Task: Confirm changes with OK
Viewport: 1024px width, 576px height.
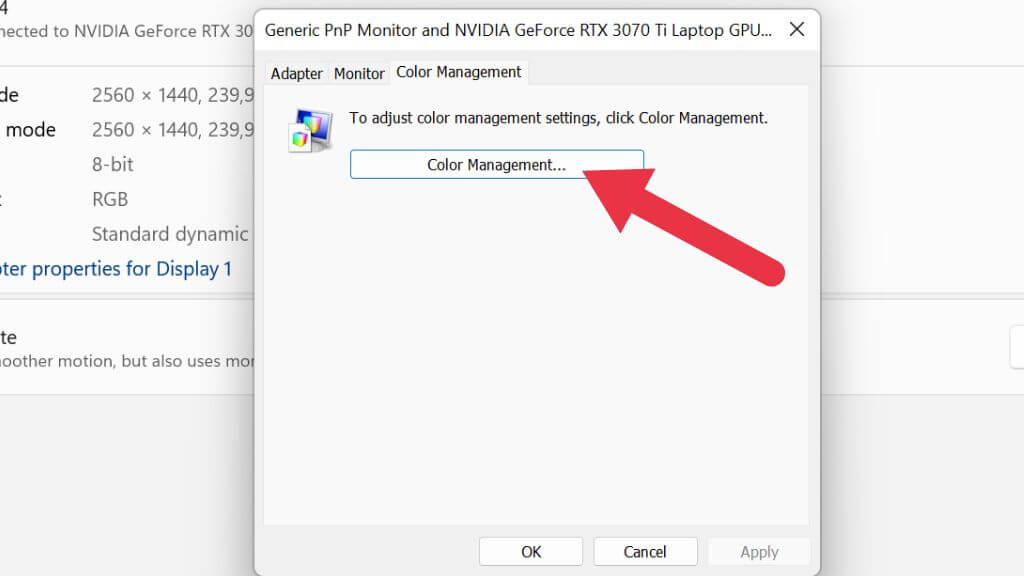Action: 531,551
